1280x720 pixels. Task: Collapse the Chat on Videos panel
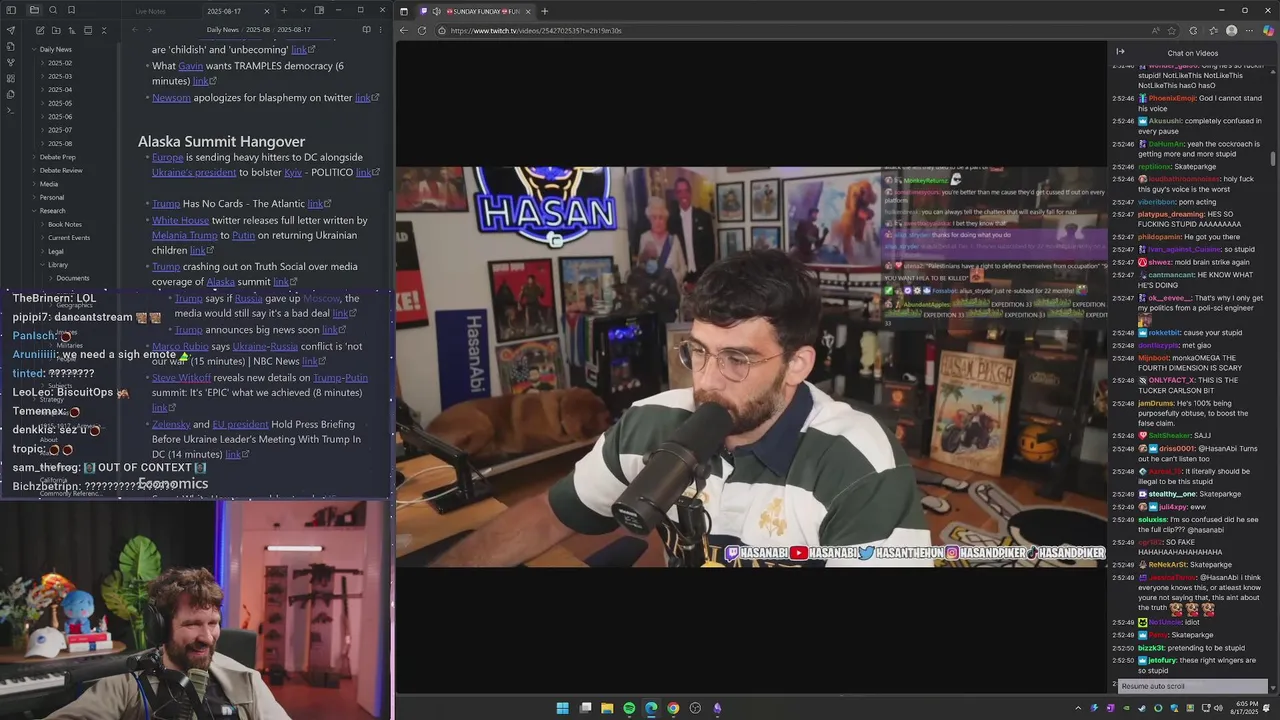[1120, 52]
